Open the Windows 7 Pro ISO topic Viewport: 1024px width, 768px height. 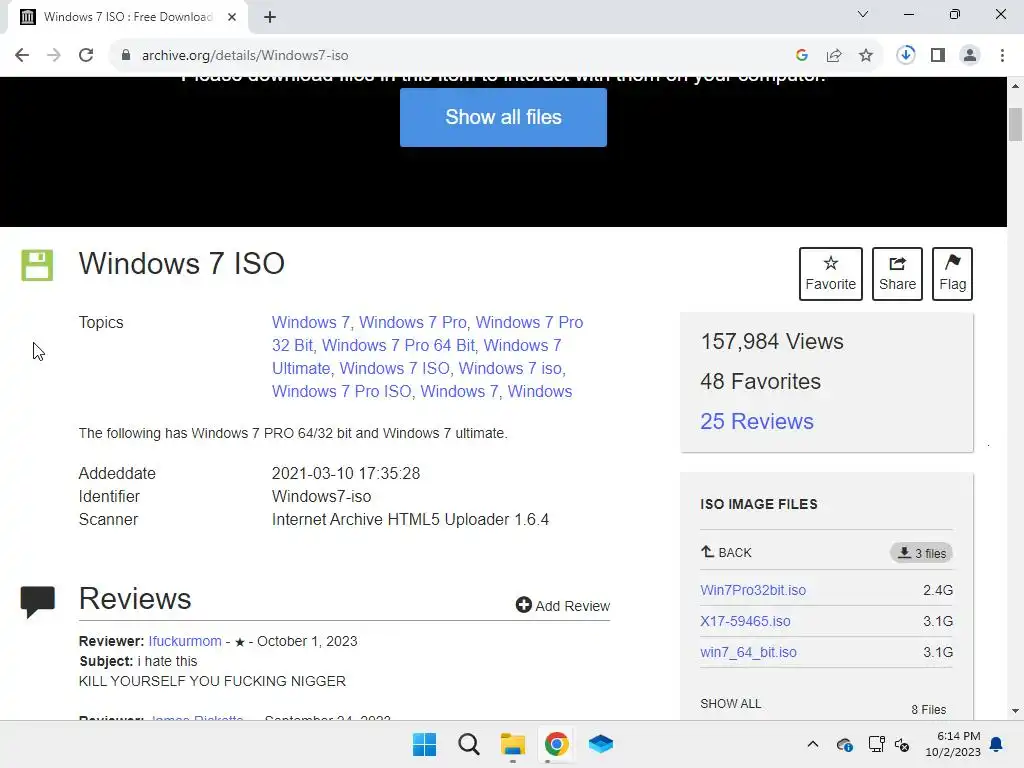click(x=342, y=391)
